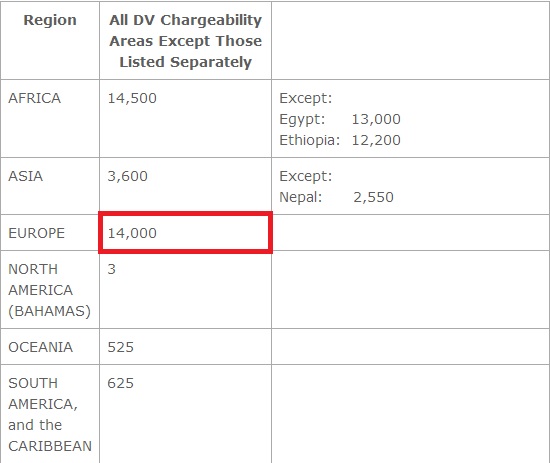This screenshot has height=463, width=550.
Task: Click the Nepal 2,550 exception text
Action: click(x=336, y=197)
